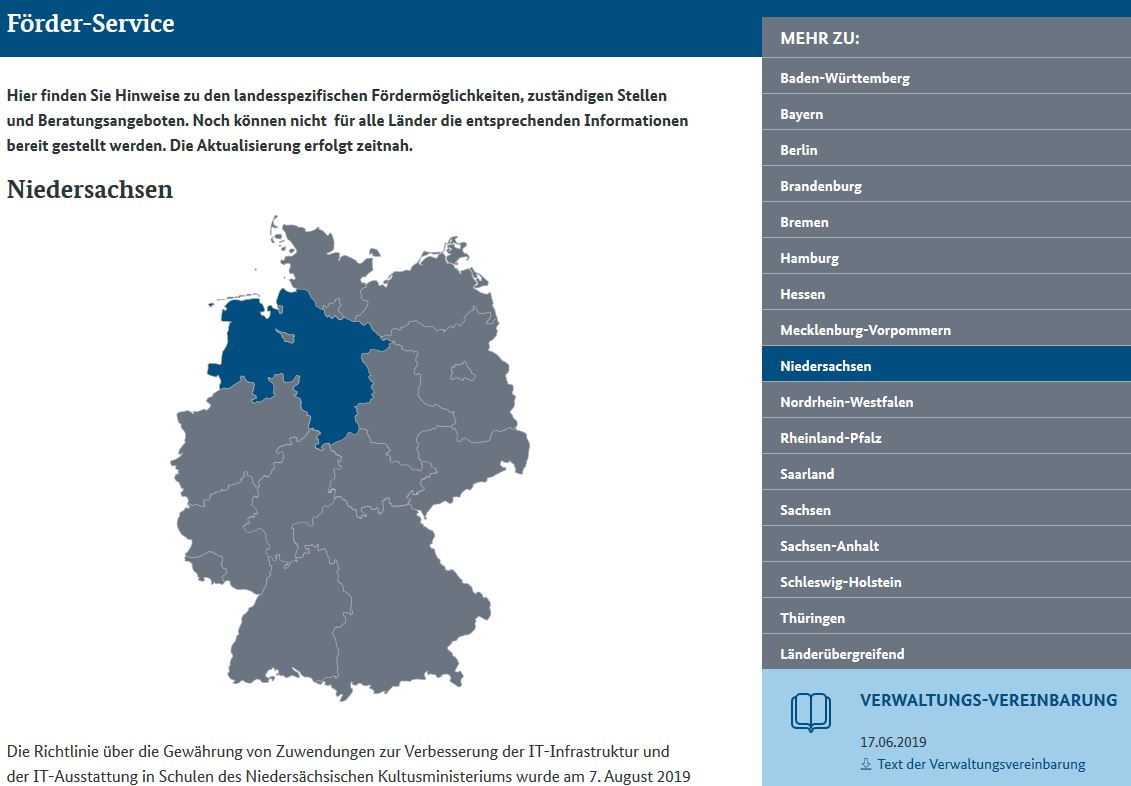Open Mecklenburg-Vorpommern funding page

pyautogui.click(x=866, y=328)
